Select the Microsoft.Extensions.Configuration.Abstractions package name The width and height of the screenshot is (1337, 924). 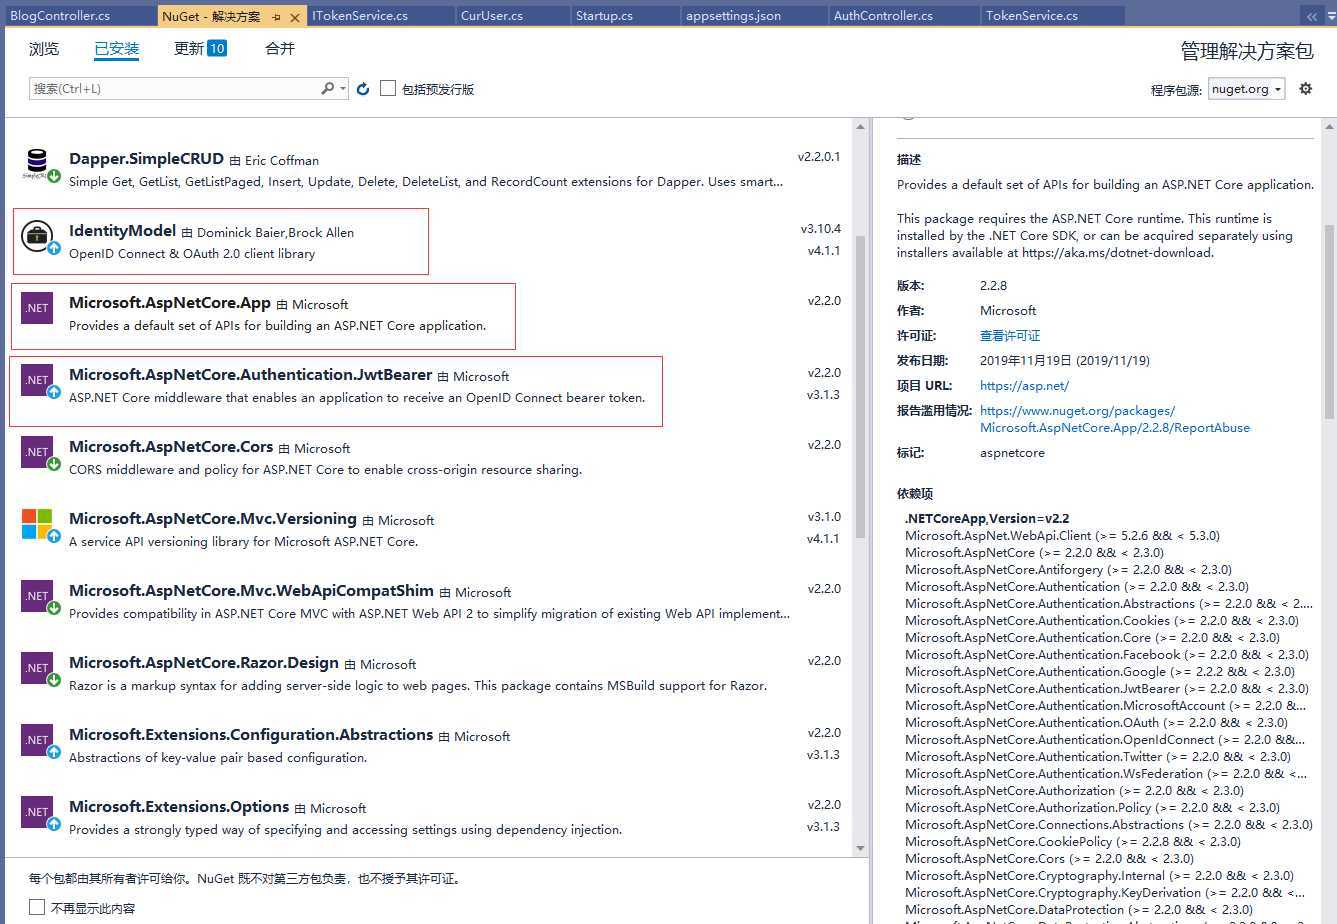(251, 735)
